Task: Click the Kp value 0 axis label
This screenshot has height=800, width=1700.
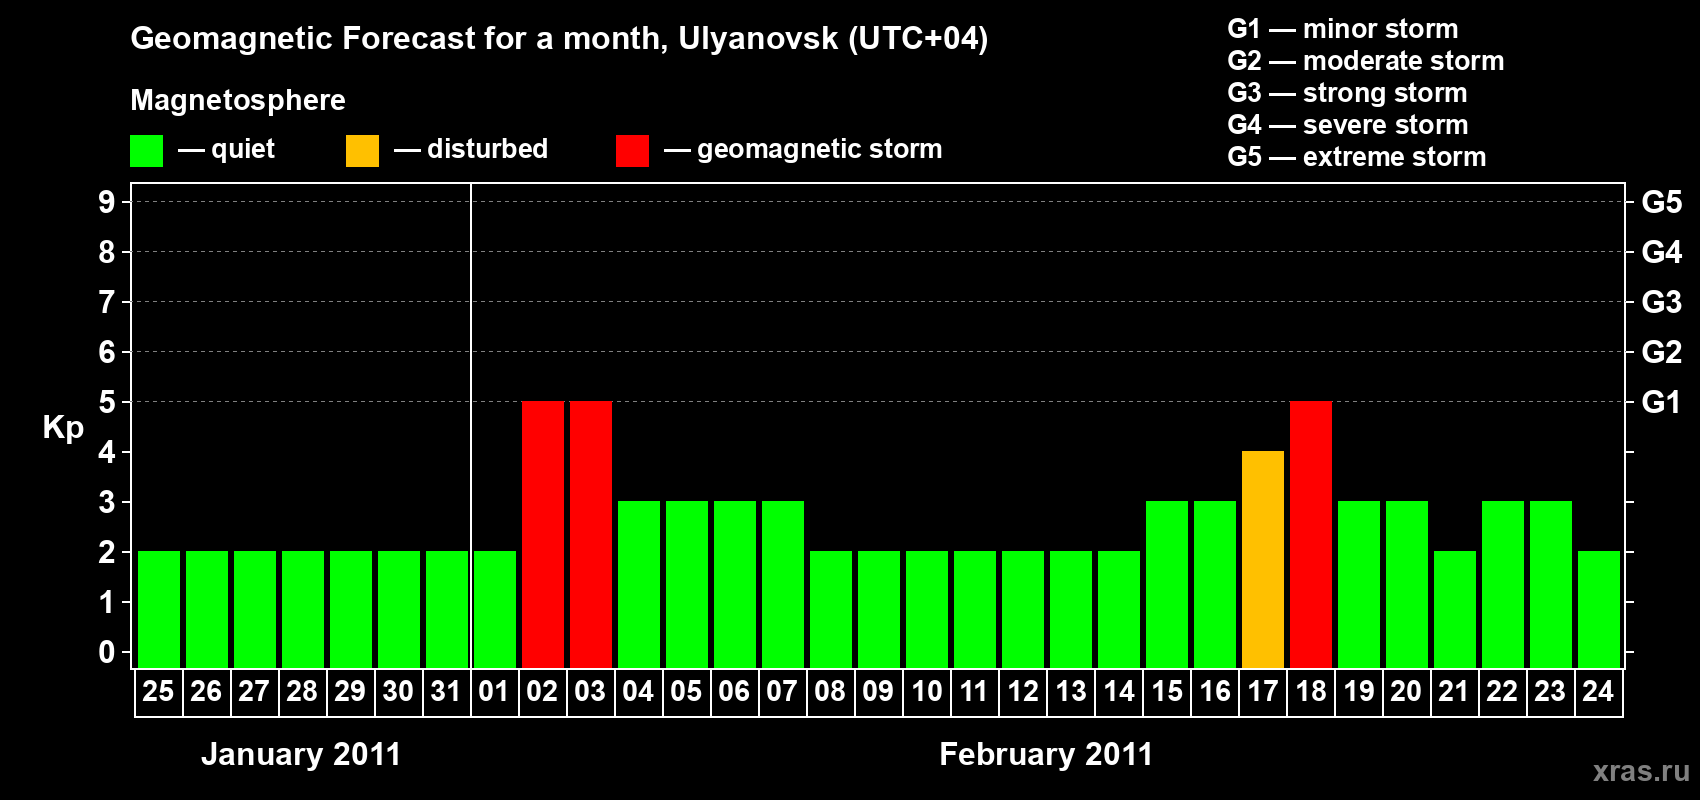Action: point(107,652)
